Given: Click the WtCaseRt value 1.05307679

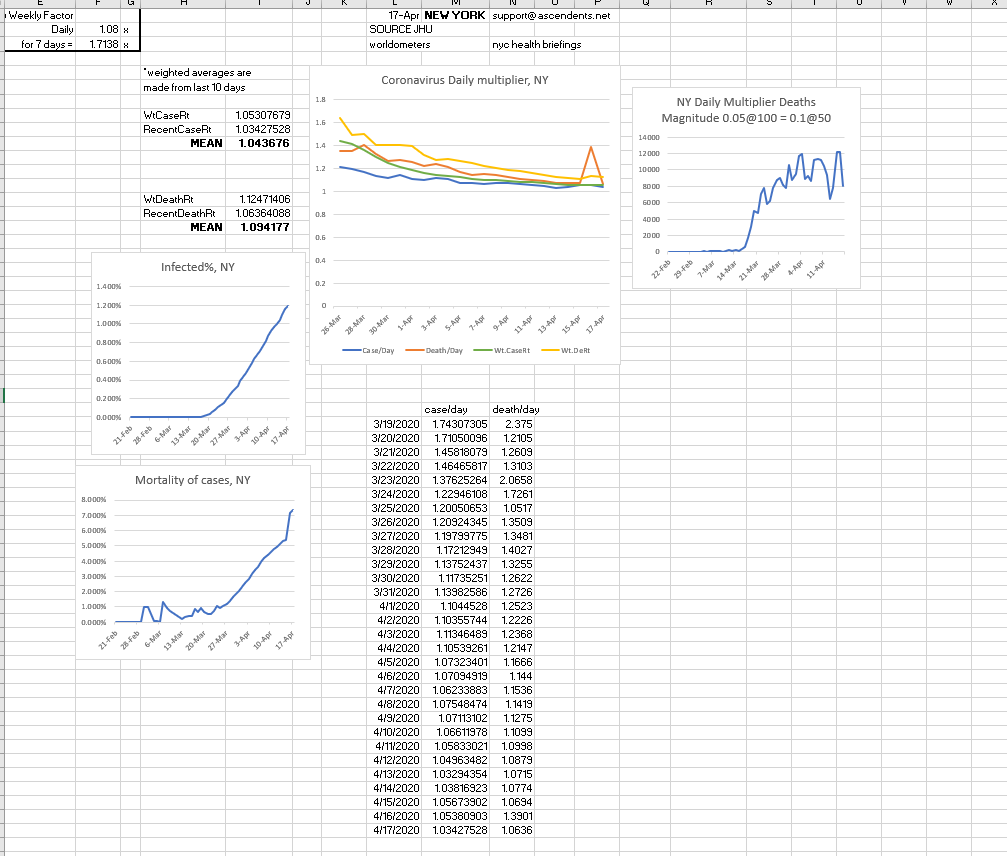Looking at the screenshot, I should (262, 116).
